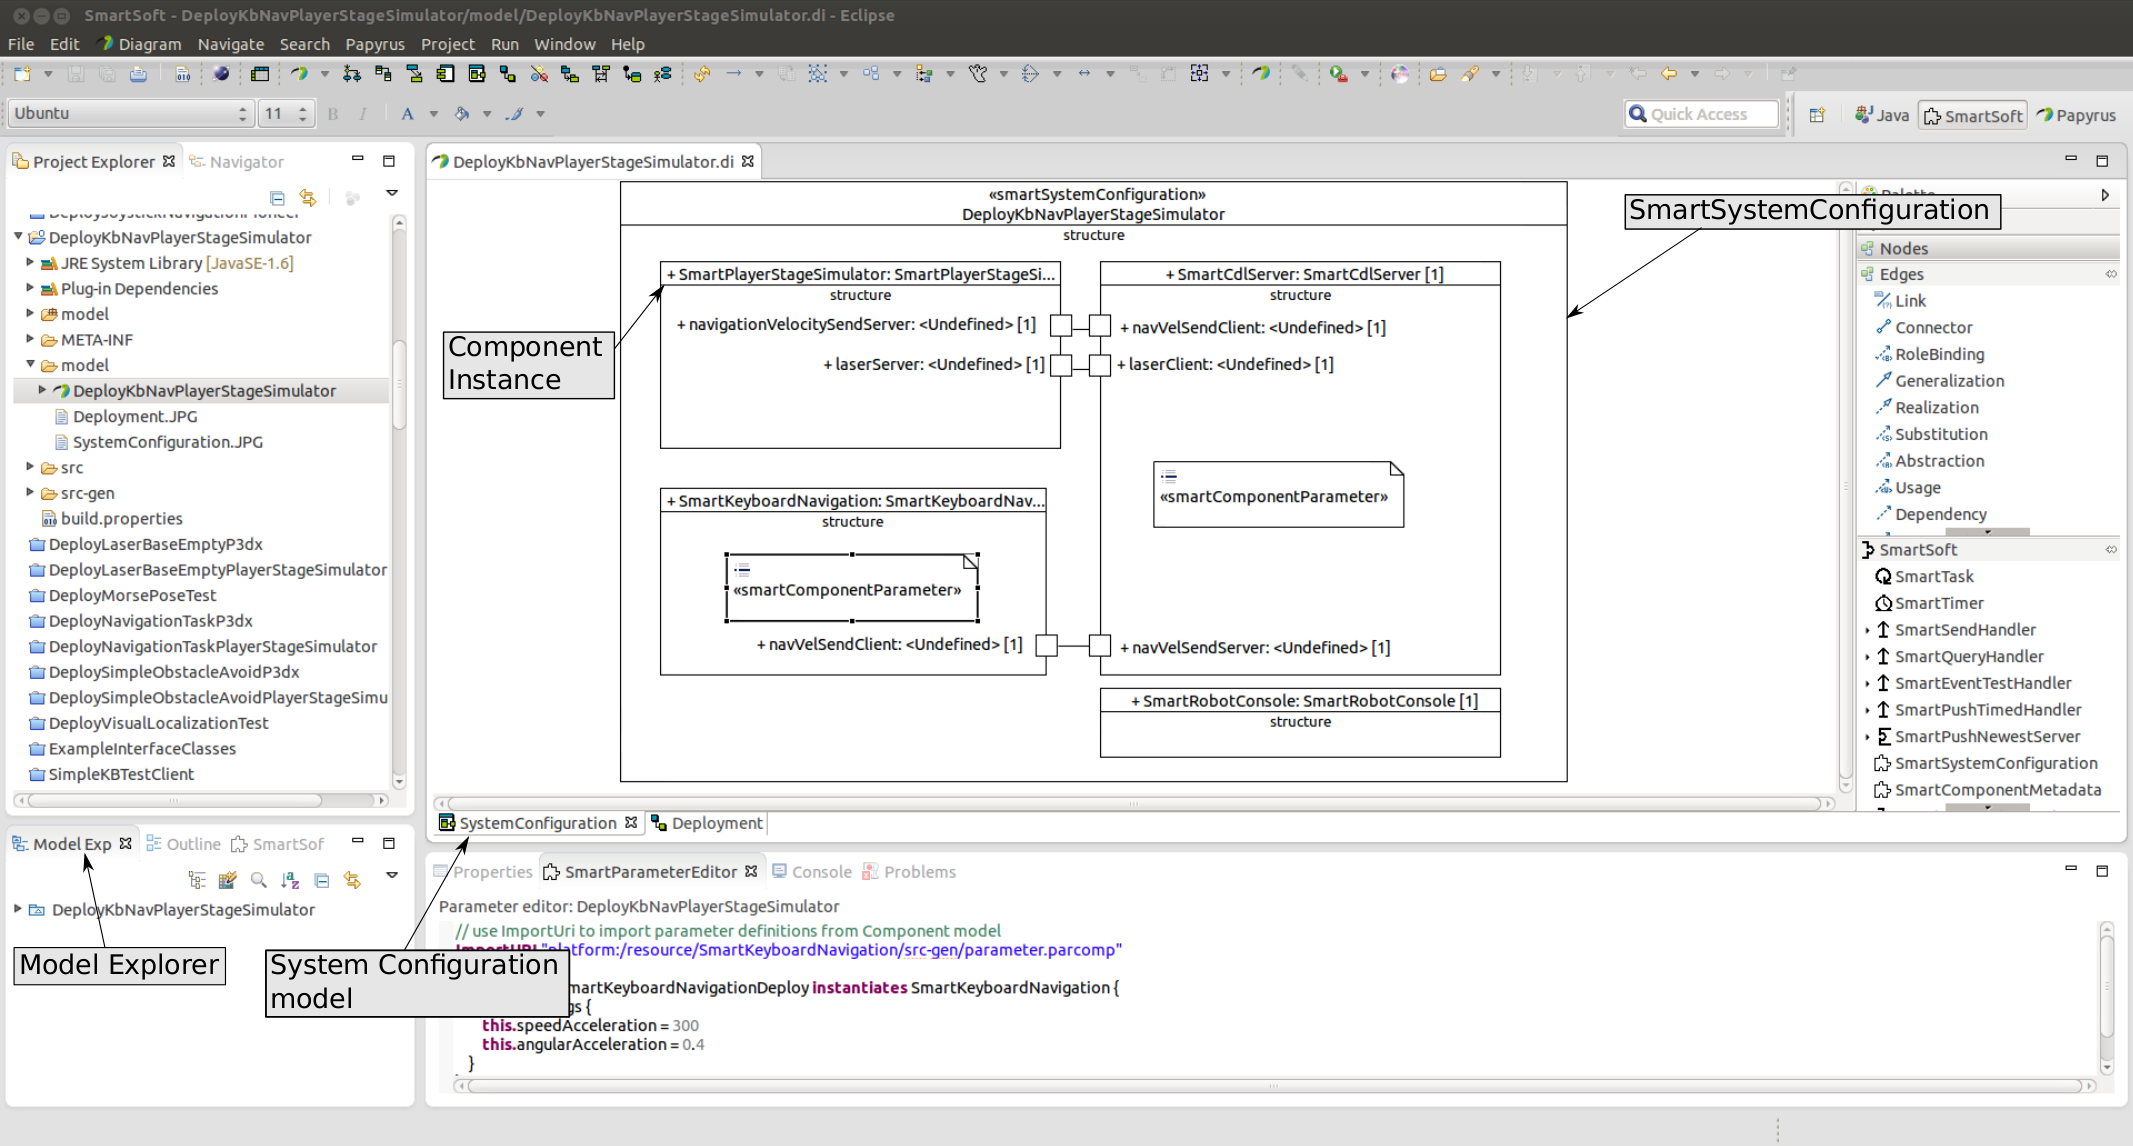The image size is (2133, 1146).
Task: Collapse the DeployKbNavPlayerStageSimulator project node
Action: (18, 237)
